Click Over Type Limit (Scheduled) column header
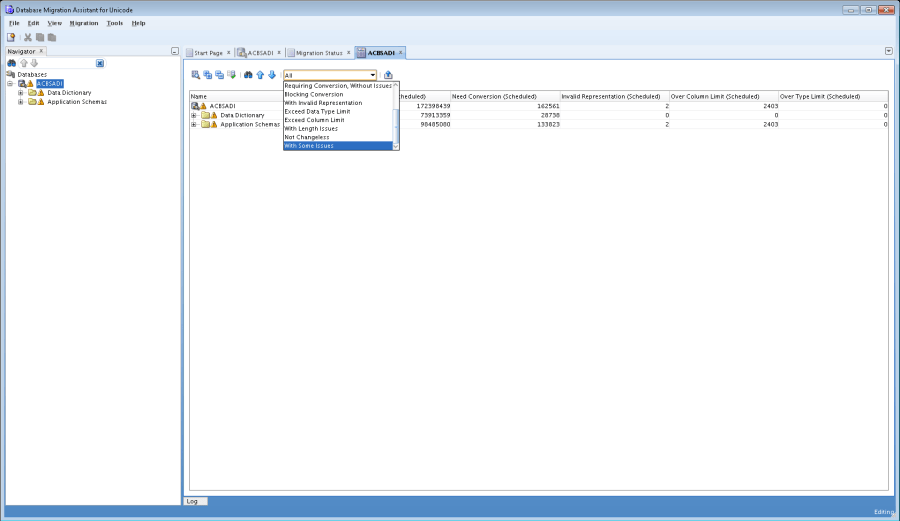Viewport: 900px width, 521px height. [833, 96]
